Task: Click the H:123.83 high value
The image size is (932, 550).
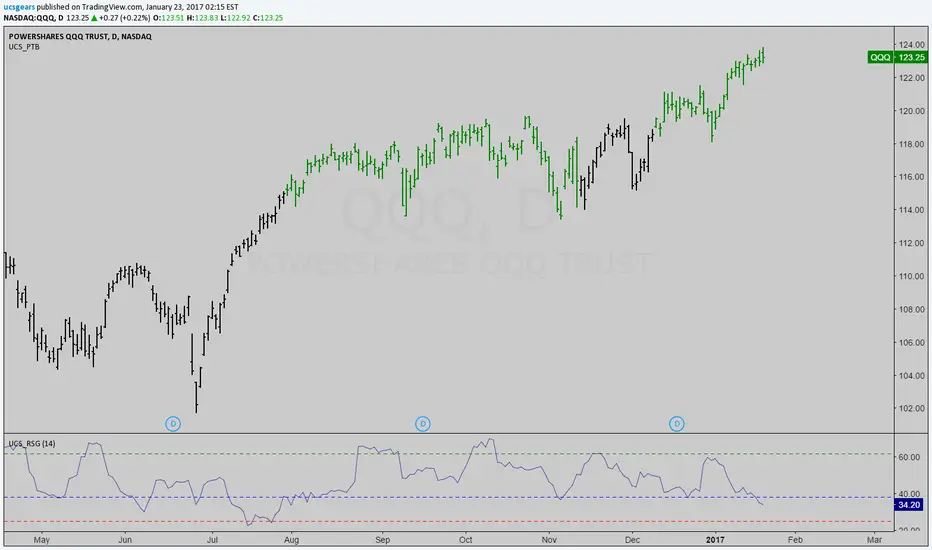Action: (202, 18)
